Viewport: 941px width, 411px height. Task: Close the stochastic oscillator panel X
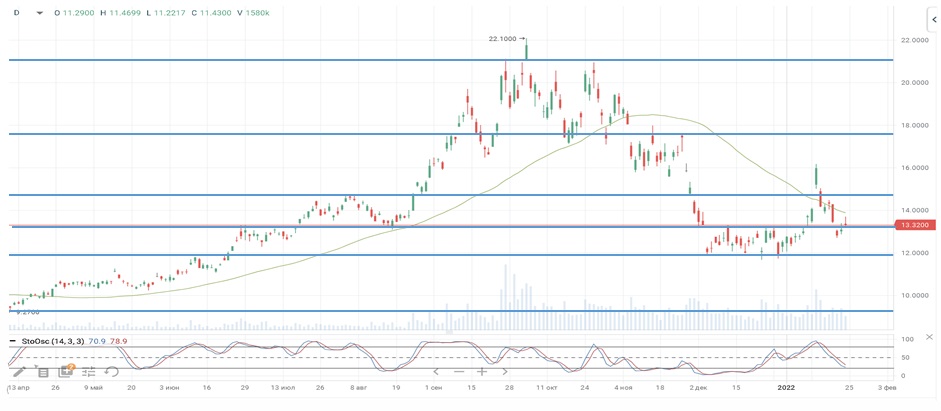pos(930,337)
